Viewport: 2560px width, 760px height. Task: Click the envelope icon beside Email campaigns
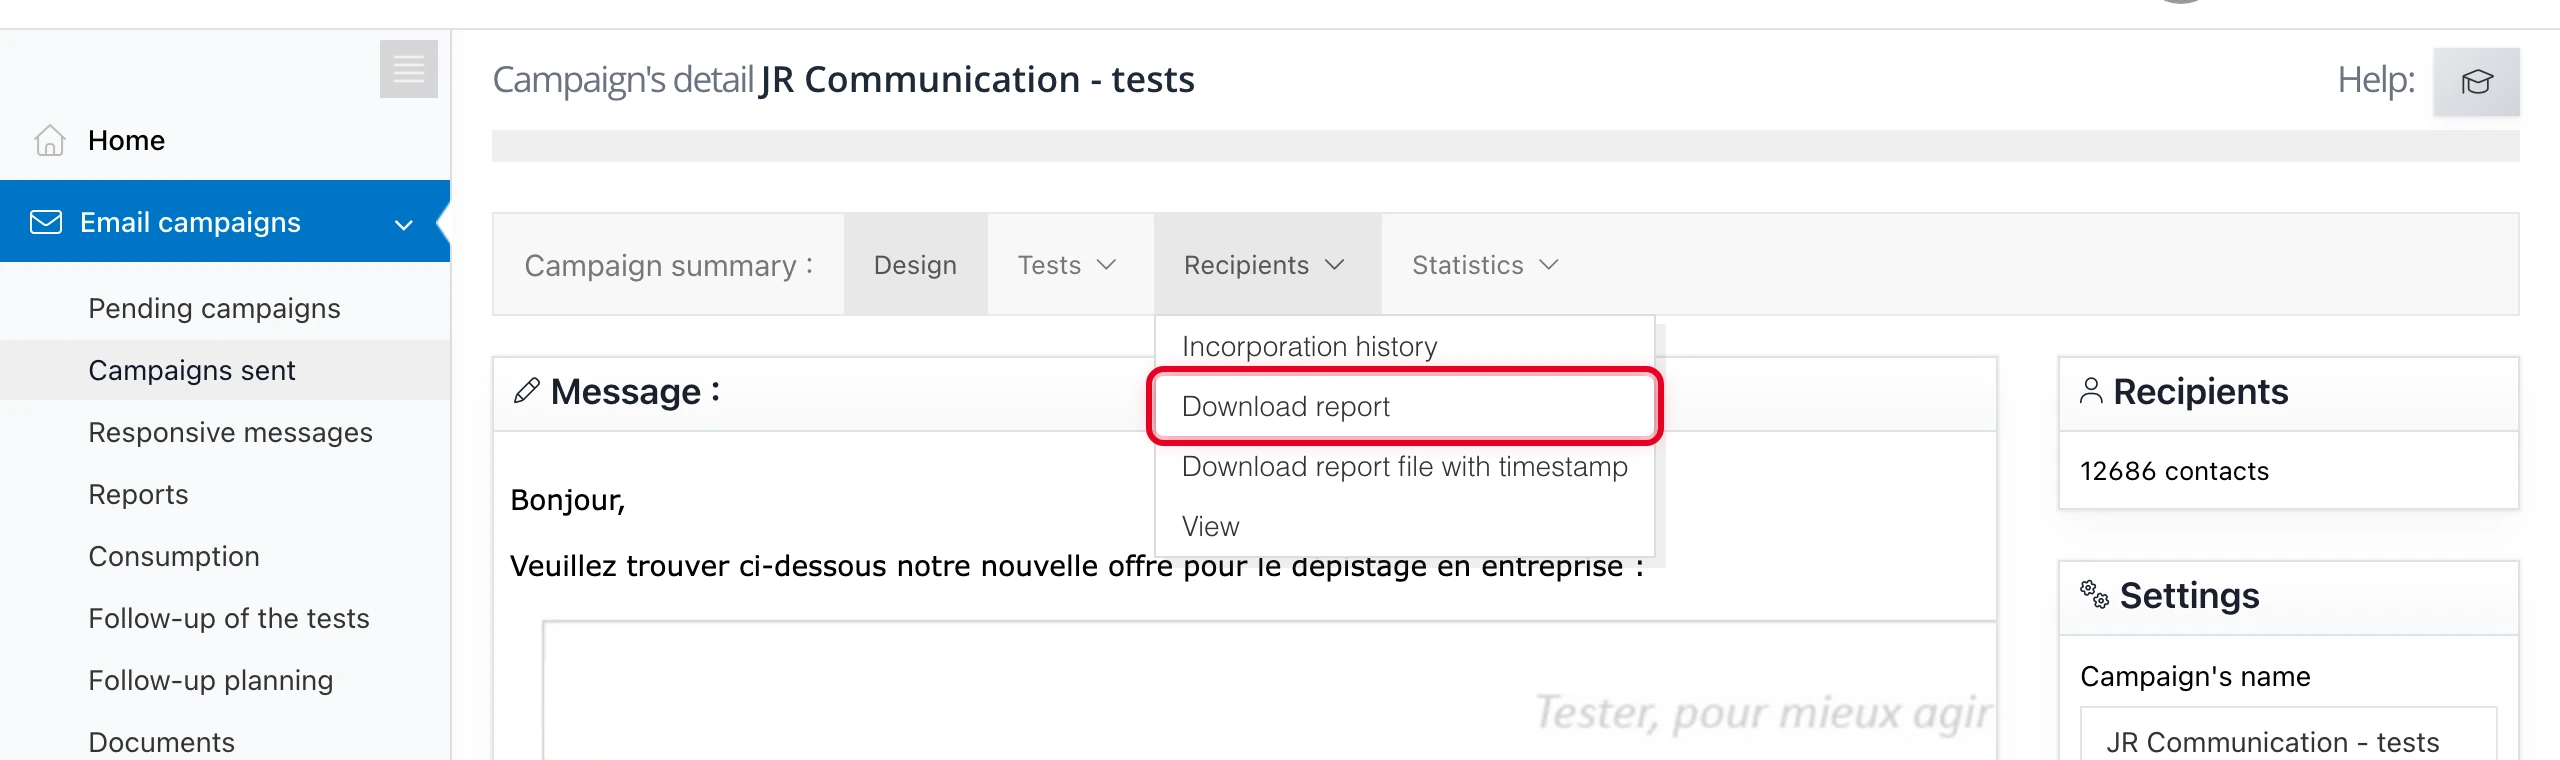click(x=45, y=221)
